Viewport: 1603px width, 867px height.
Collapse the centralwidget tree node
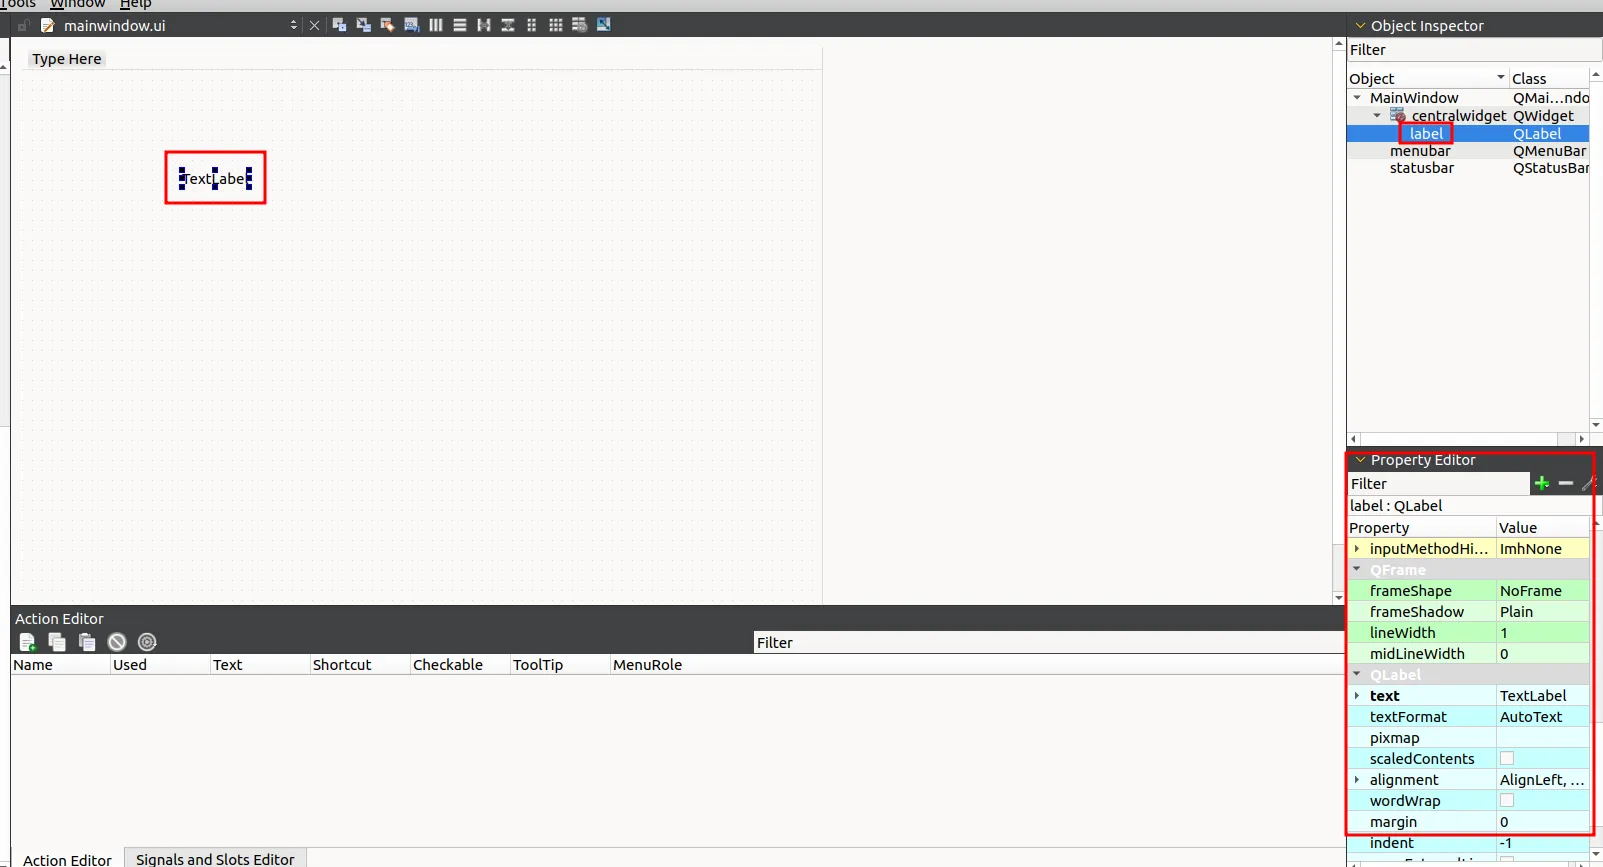point(1377,116)
